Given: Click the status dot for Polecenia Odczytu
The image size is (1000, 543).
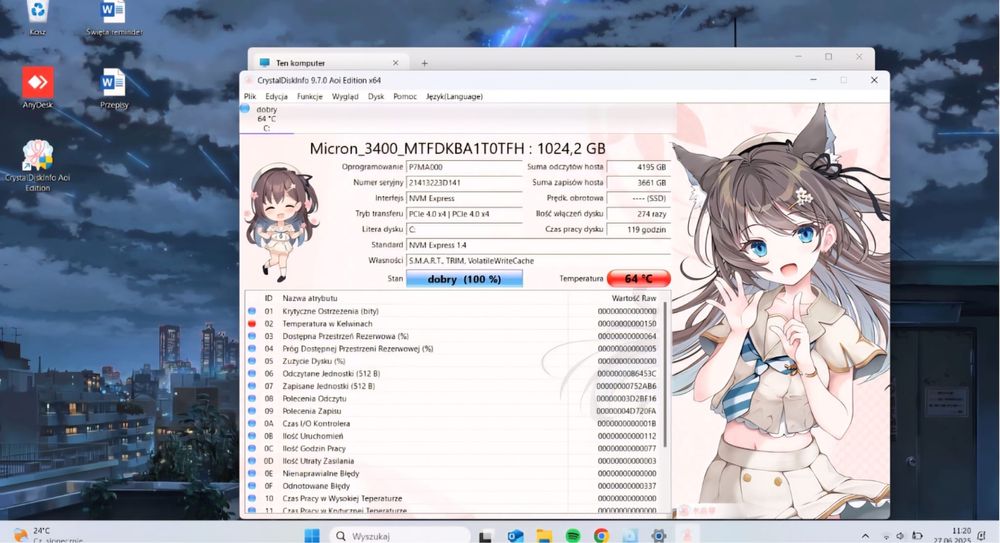Looking at the screenshot, I should [x=252, y=399].
